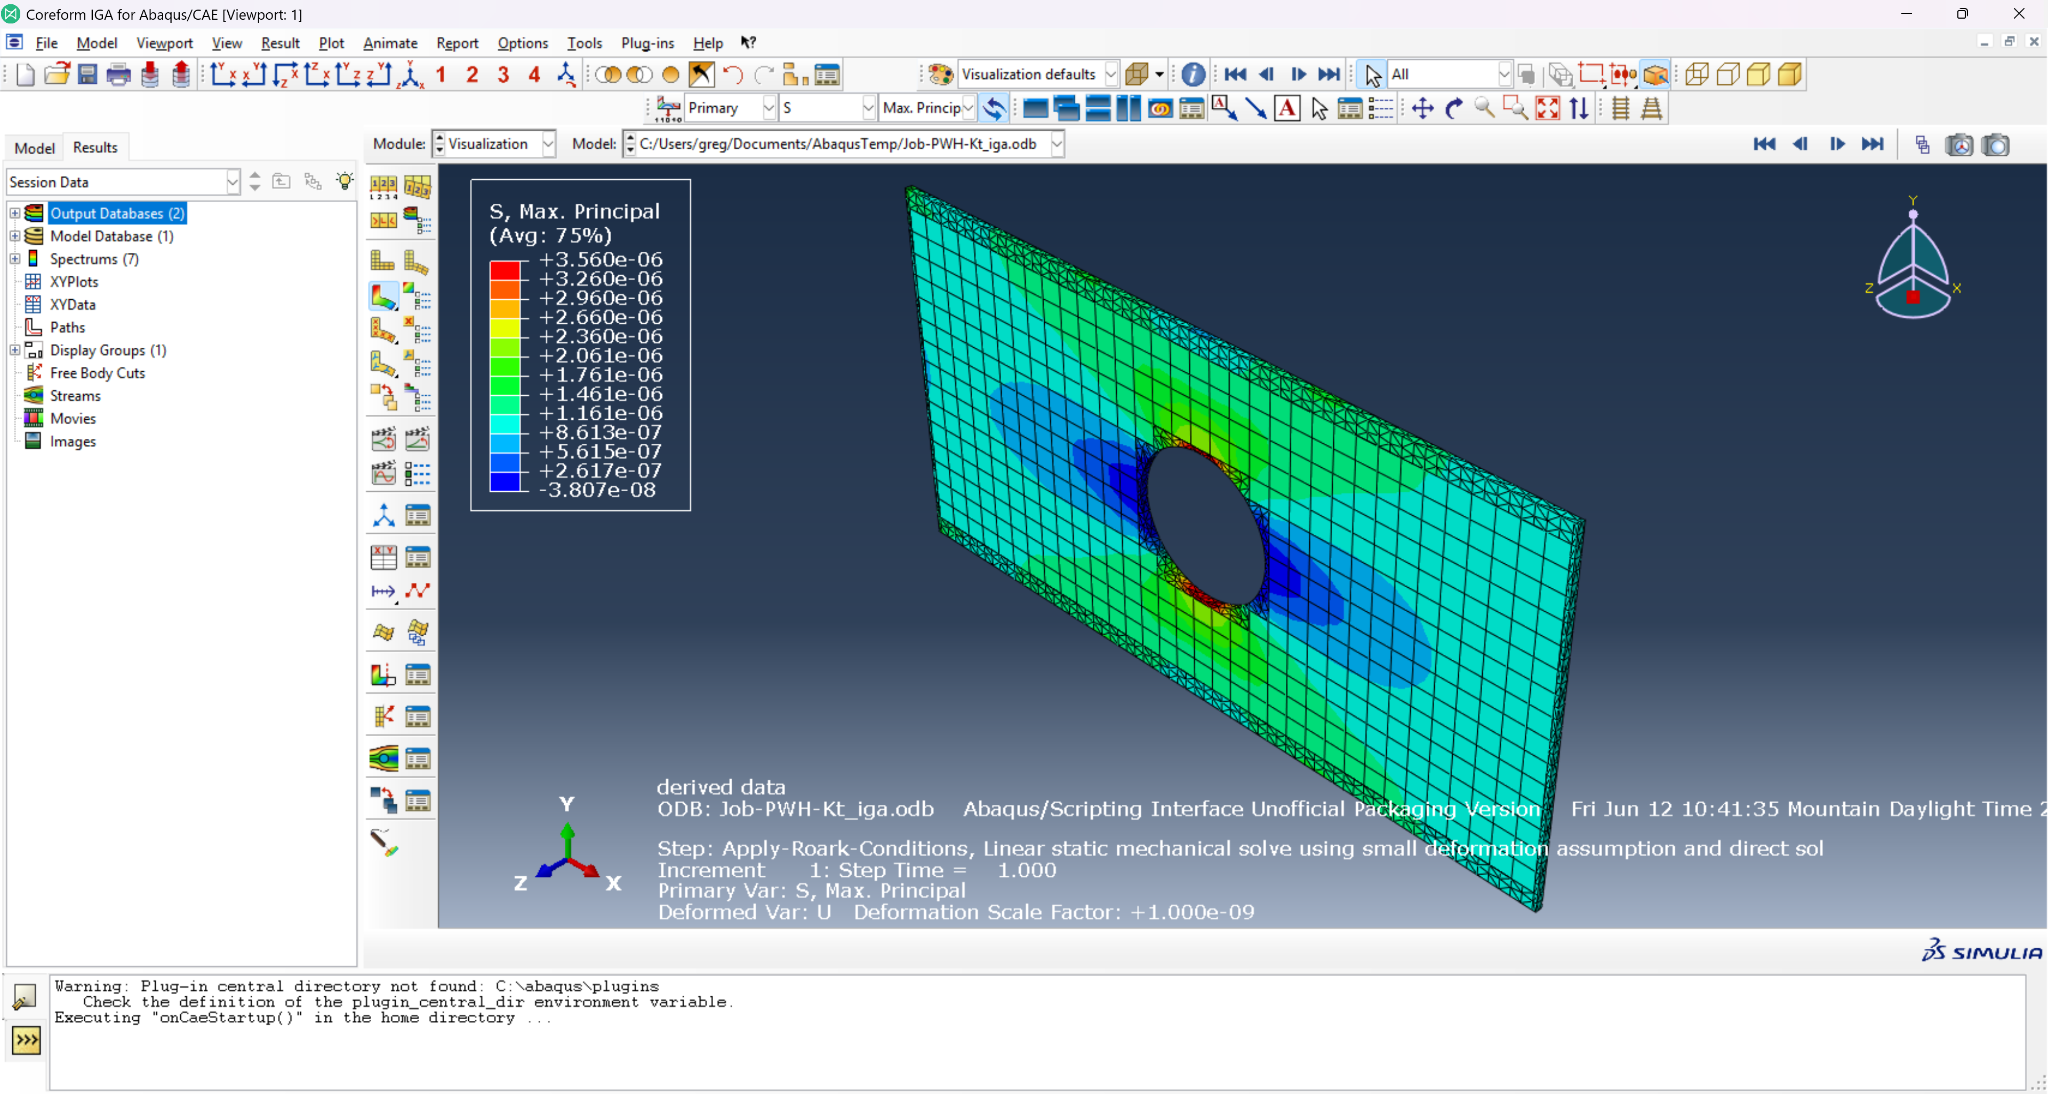The height and width of the screenshot is (1094, 2048).
Task: Open the Result menu
Action: 280,43
